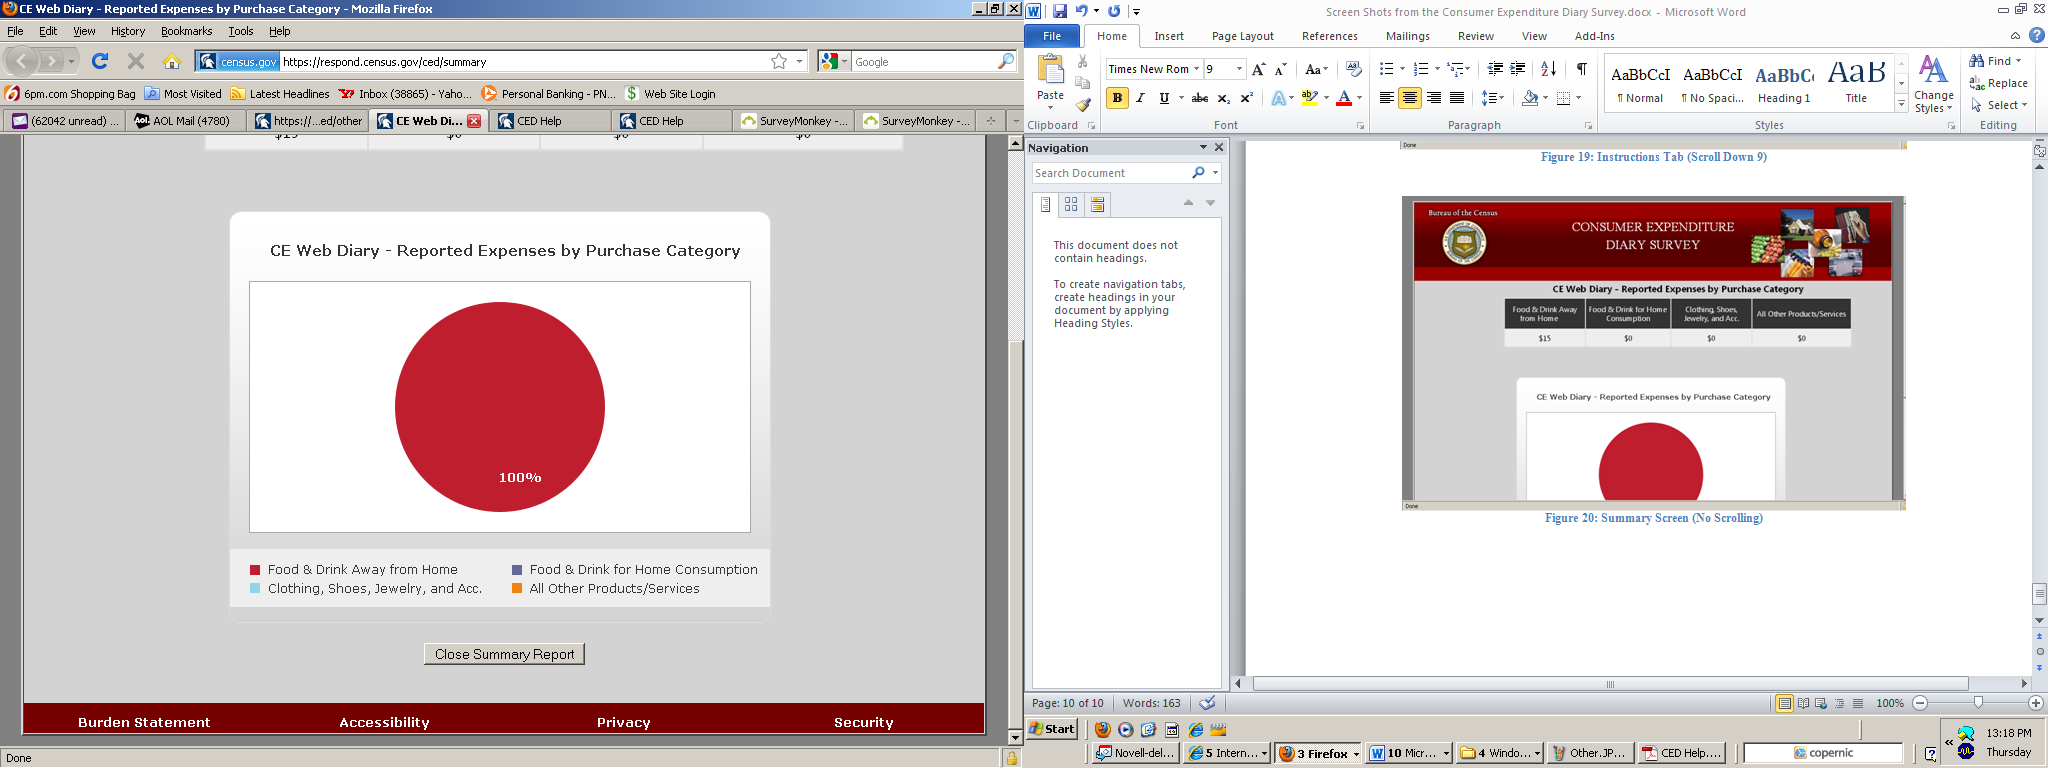The image size is (2048, 768).
Task: Open the Bookmarks menu in Firefox
Action: 186,31
